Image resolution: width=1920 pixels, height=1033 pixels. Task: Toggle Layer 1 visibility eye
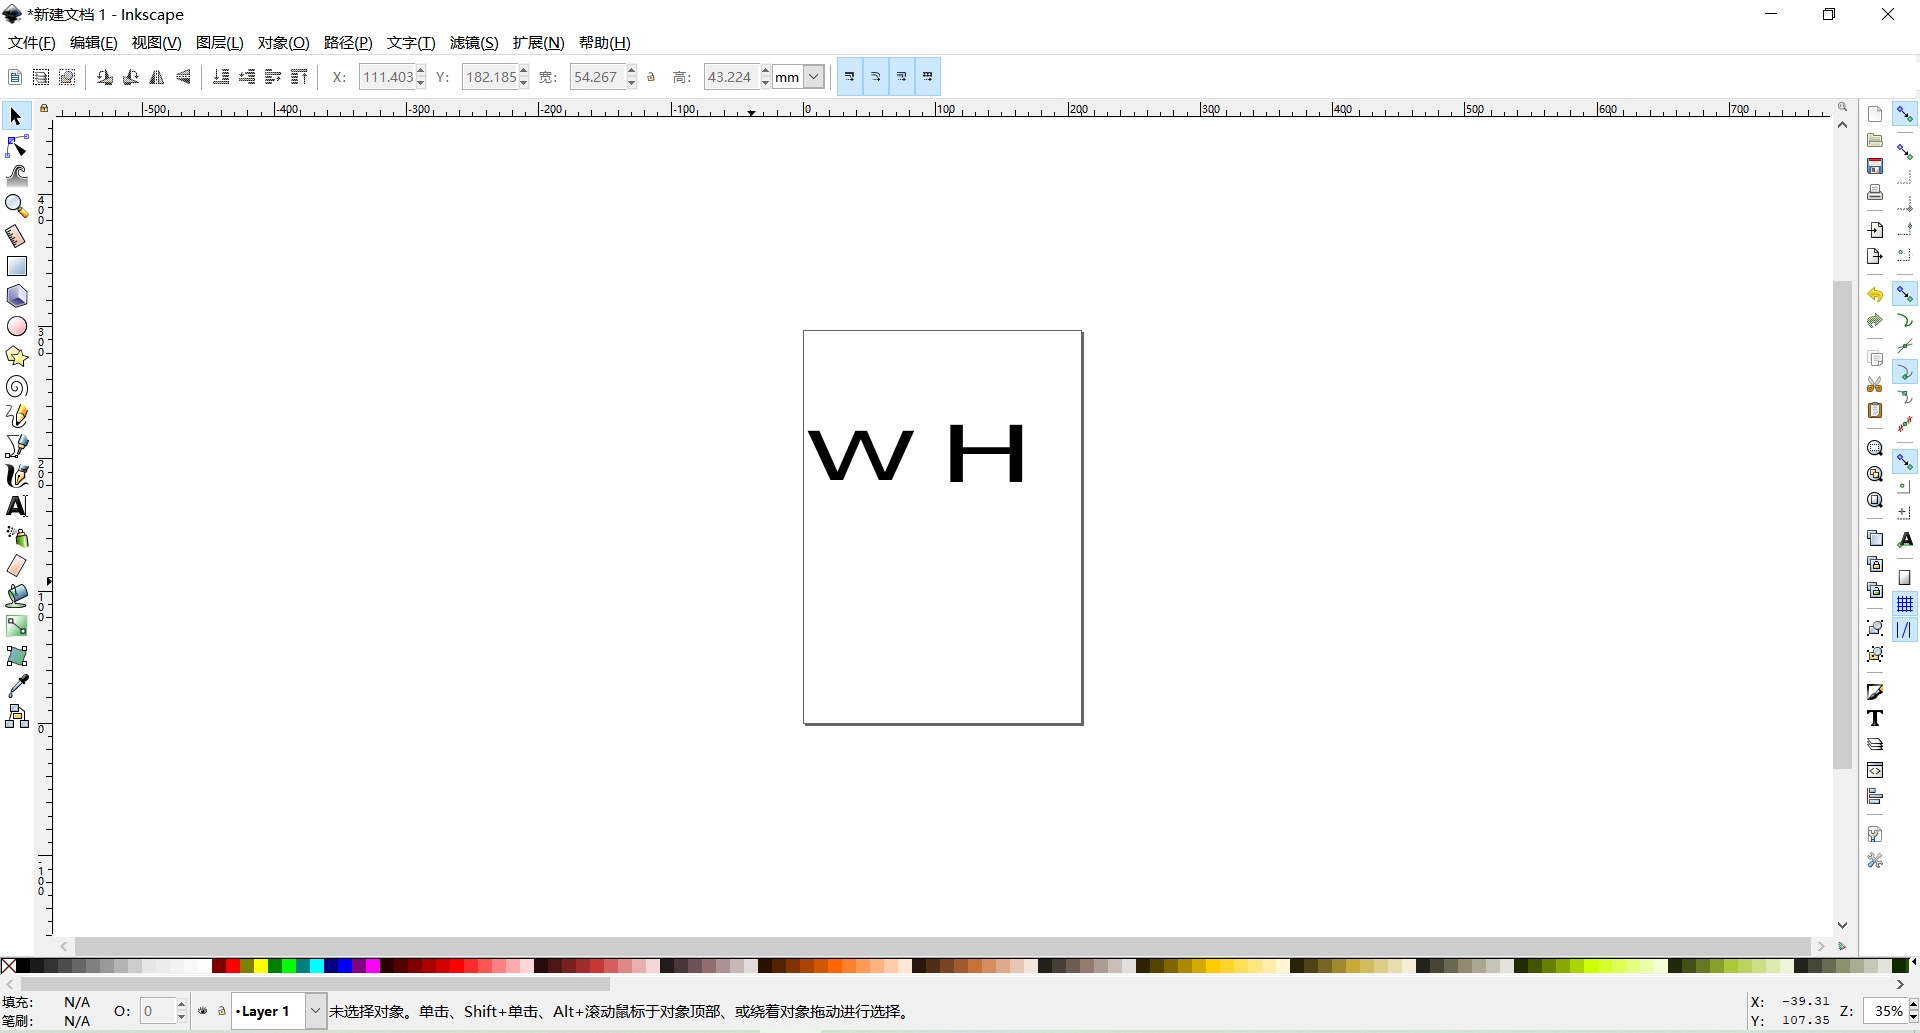pyautogui.click(x=203, y=1011)
